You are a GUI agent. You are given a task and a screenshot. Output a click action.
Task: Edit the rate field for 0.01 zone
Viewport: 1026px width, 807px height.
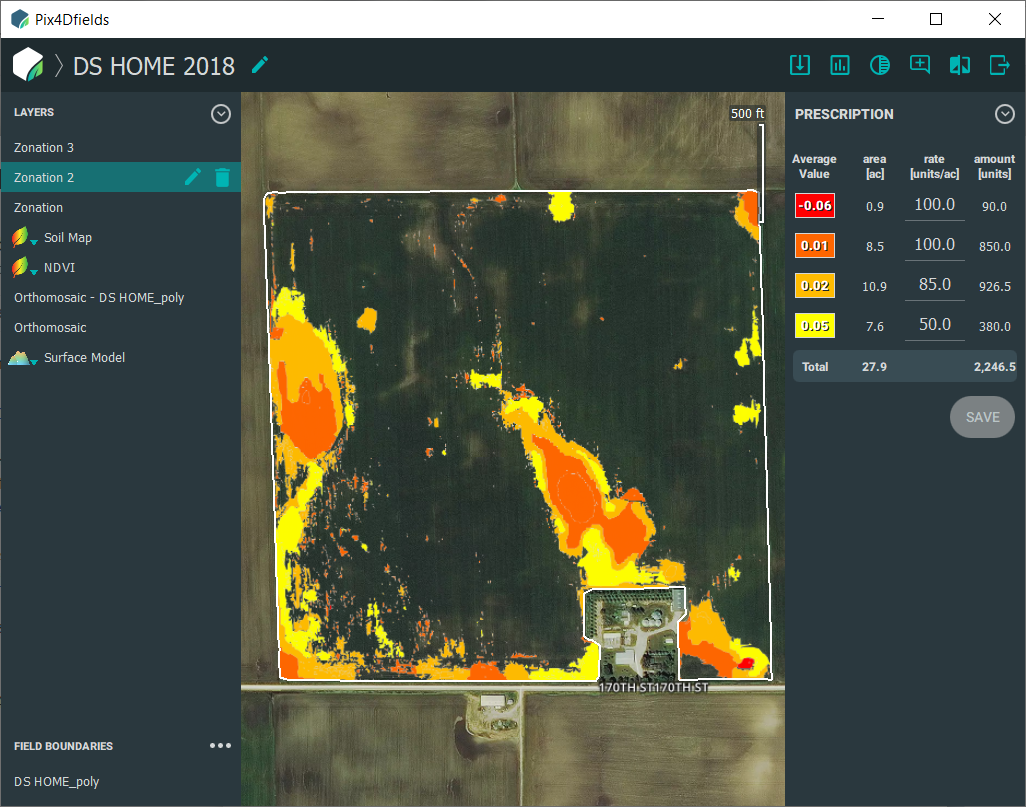934,245
